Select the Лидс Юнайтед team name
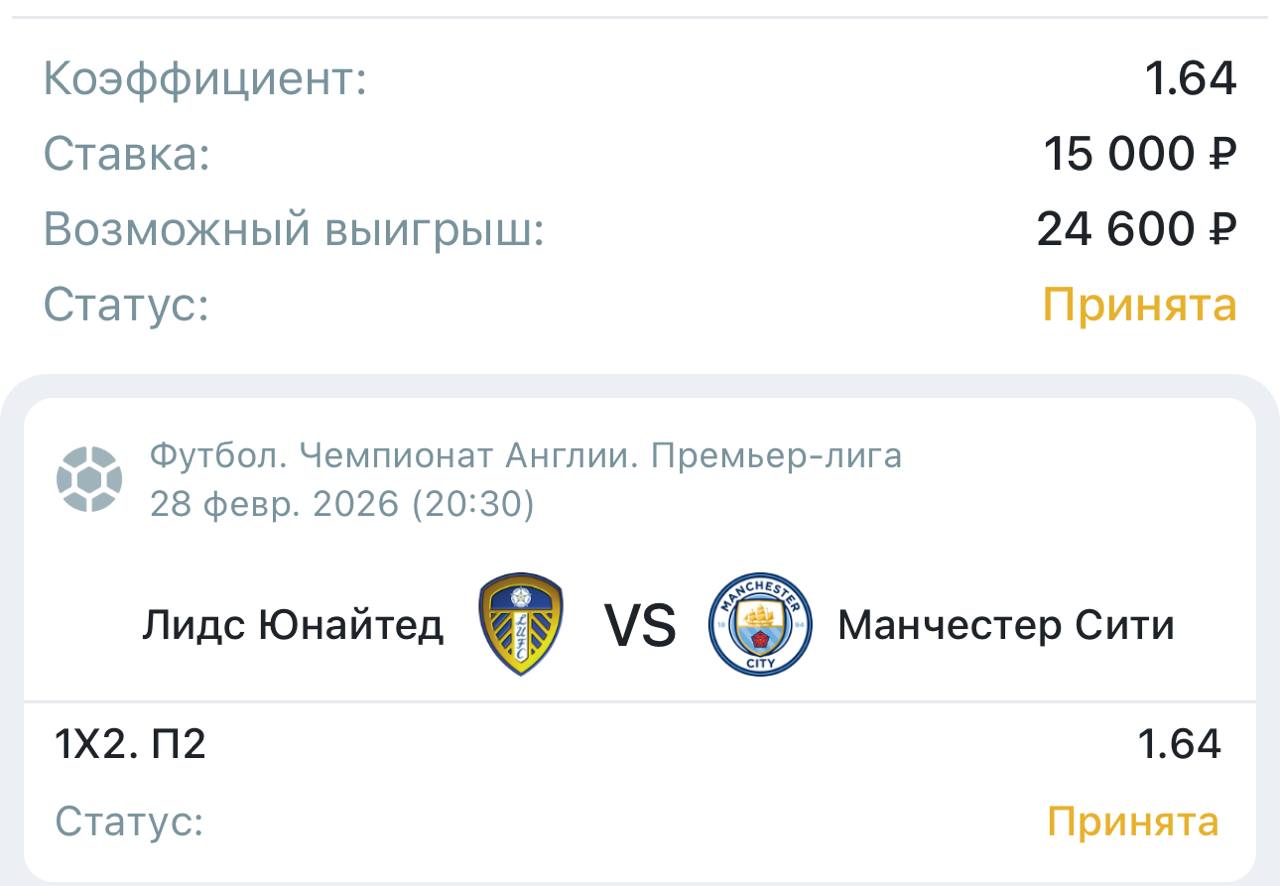Image resolution: width=1280 pixels, height=886 pixels. click(293, 625)
